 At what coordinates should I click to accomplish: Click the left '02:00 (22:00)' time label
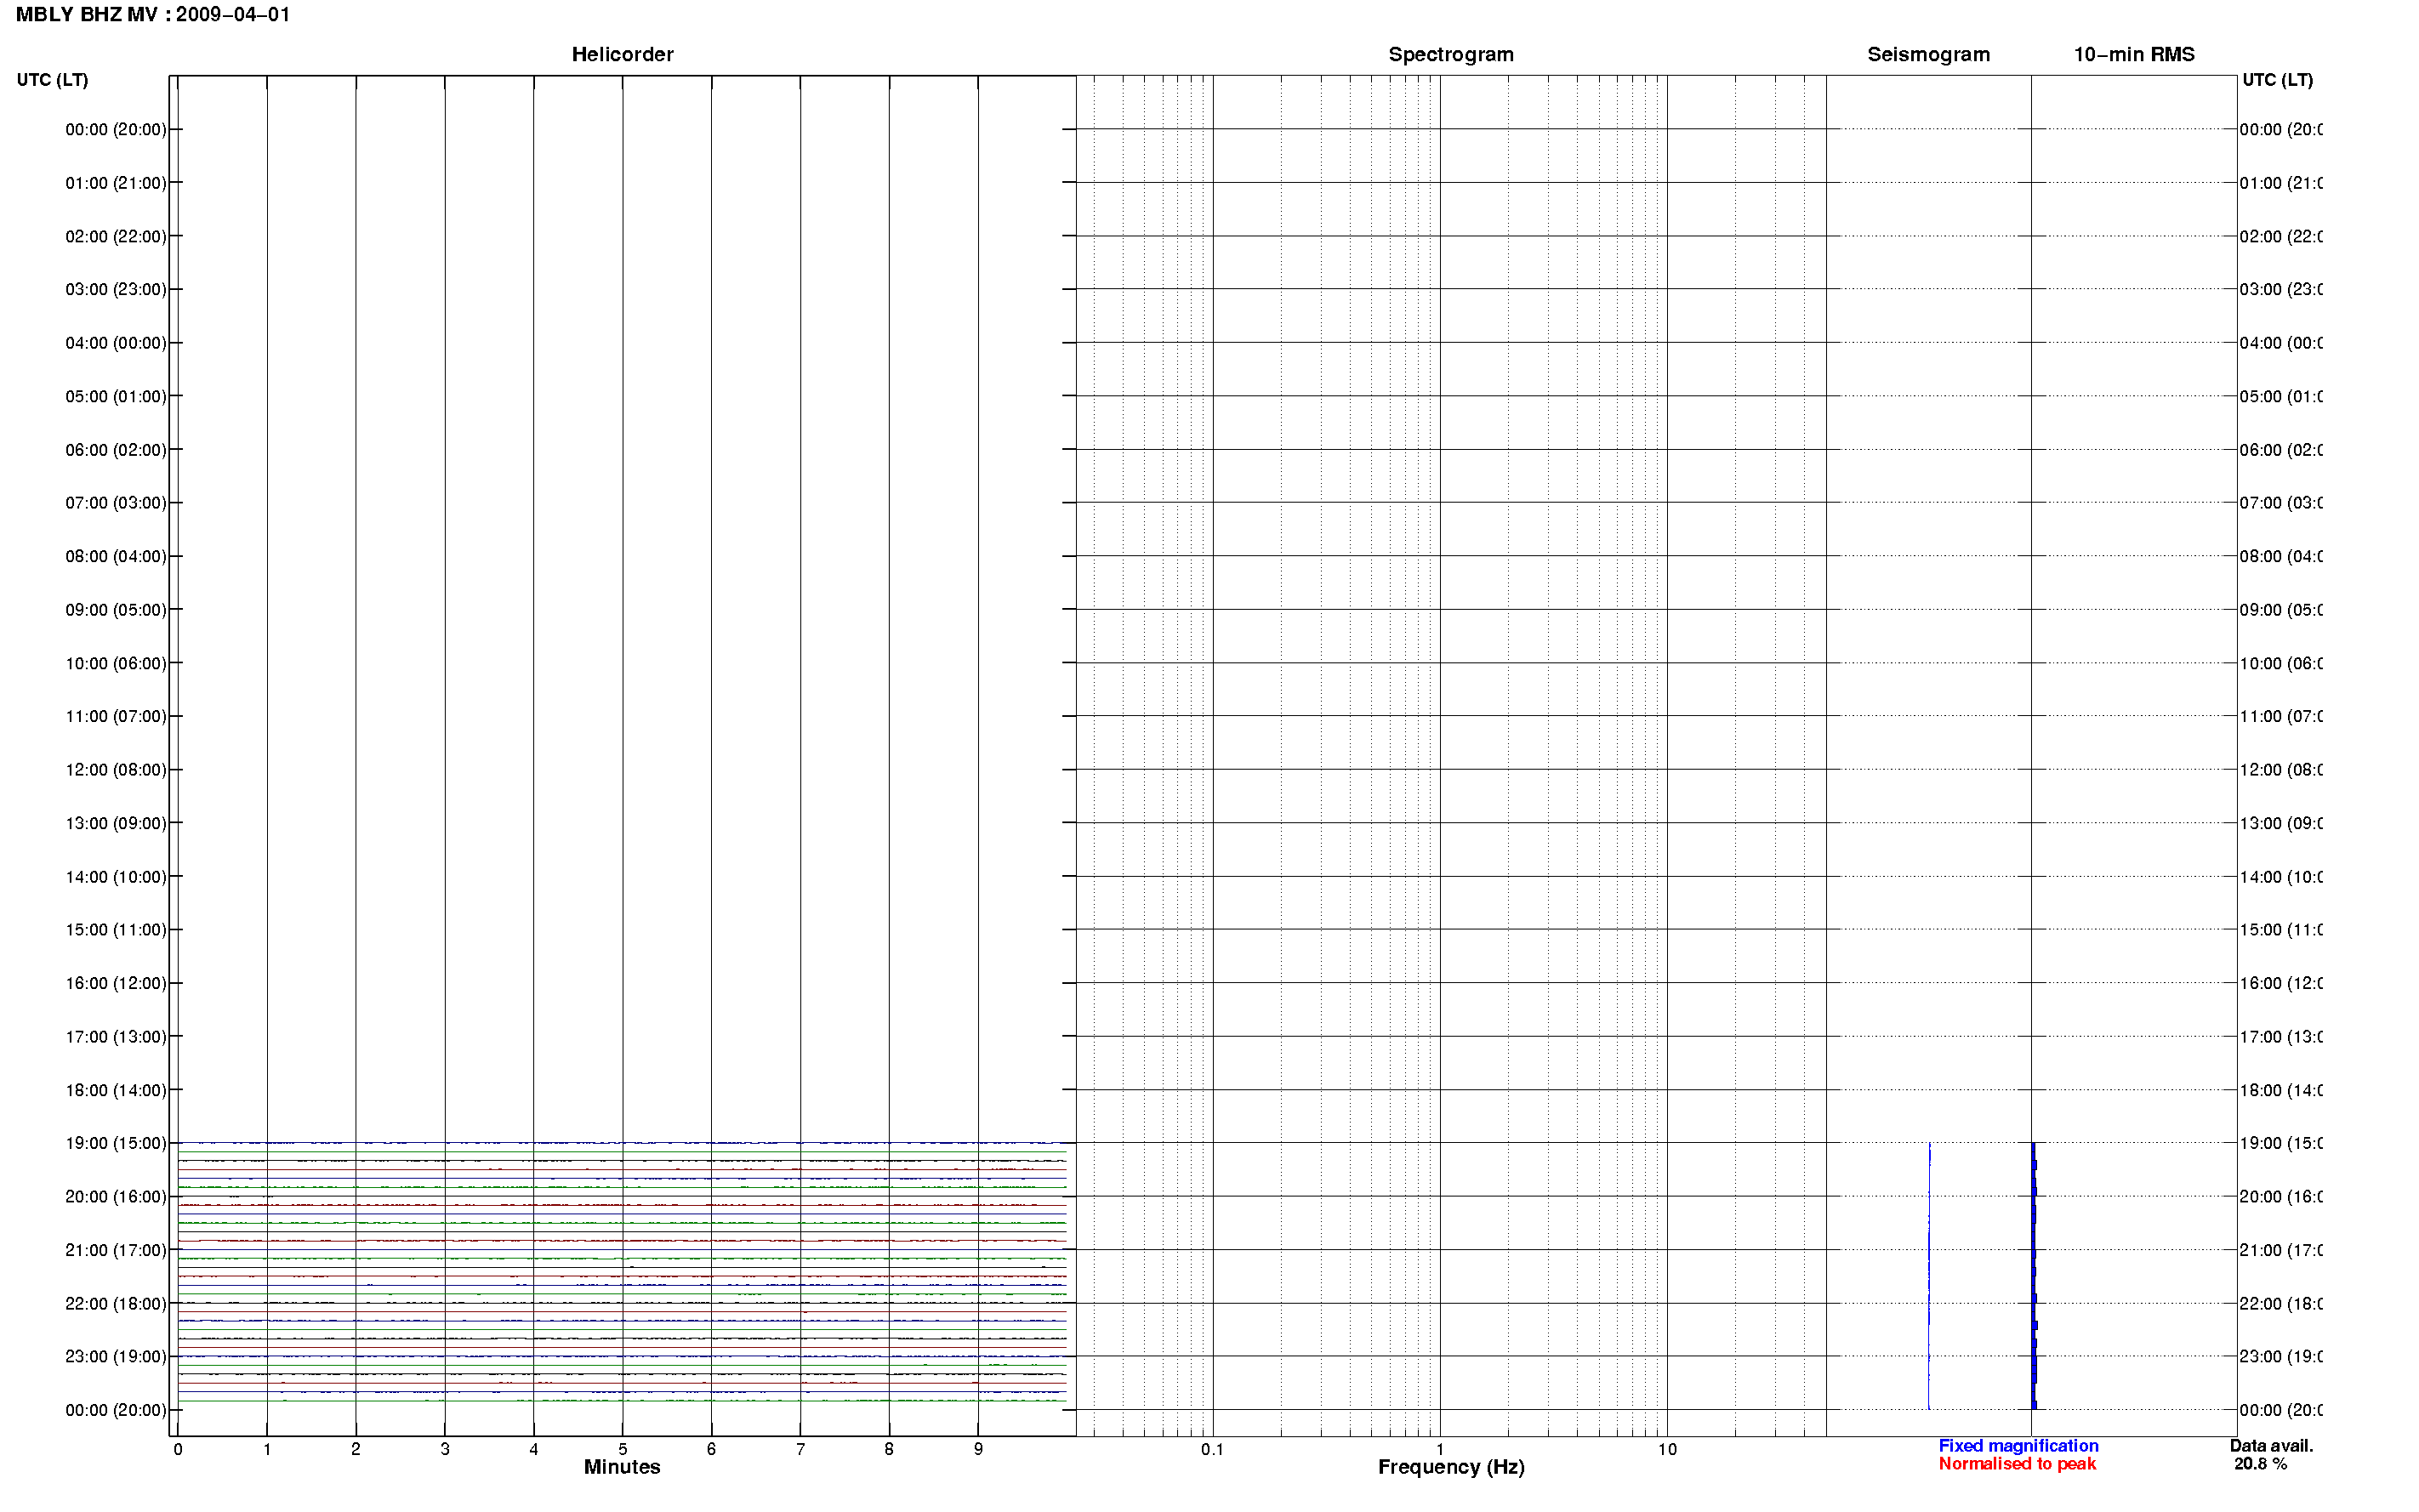coord(116,236)
